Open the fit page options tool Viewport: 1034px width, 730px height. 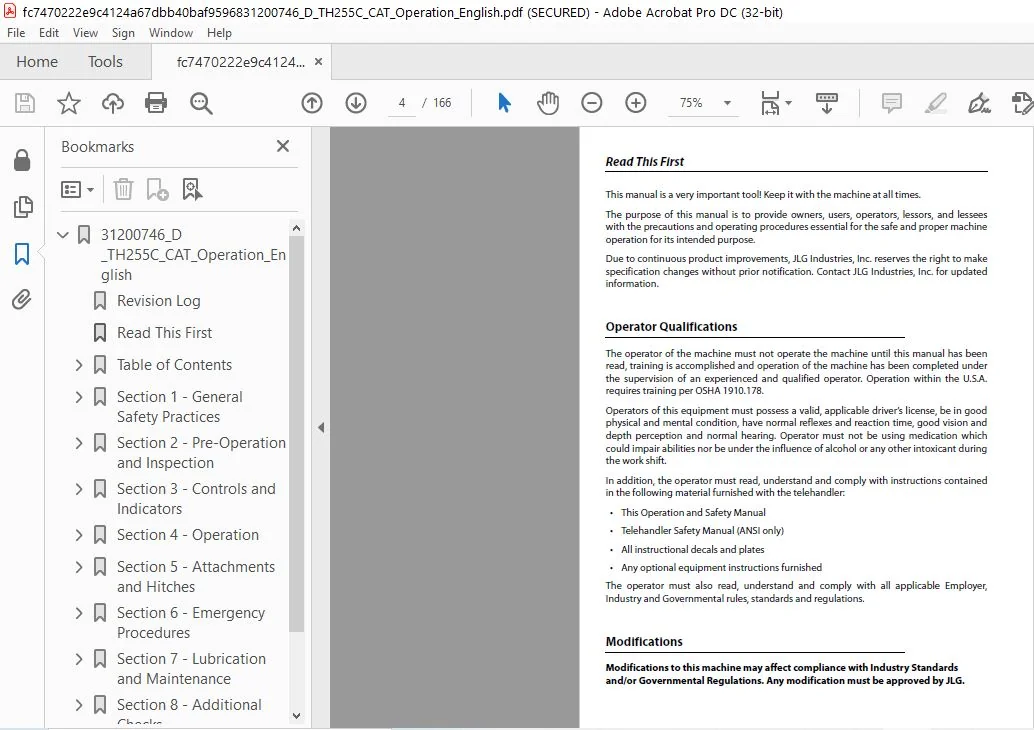tap(776, 103)
